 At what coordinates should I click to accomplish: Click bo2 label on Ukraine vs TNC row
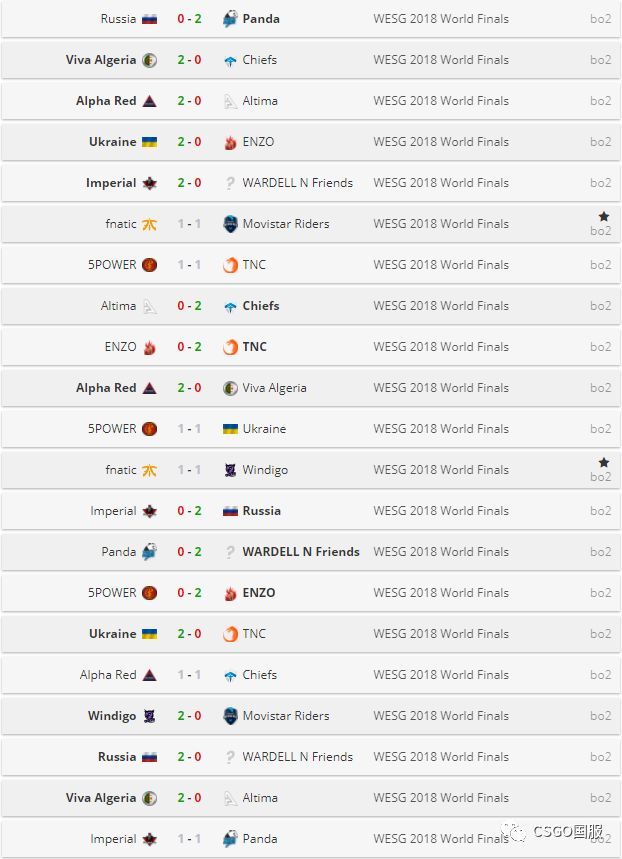[x=600, y=634]
